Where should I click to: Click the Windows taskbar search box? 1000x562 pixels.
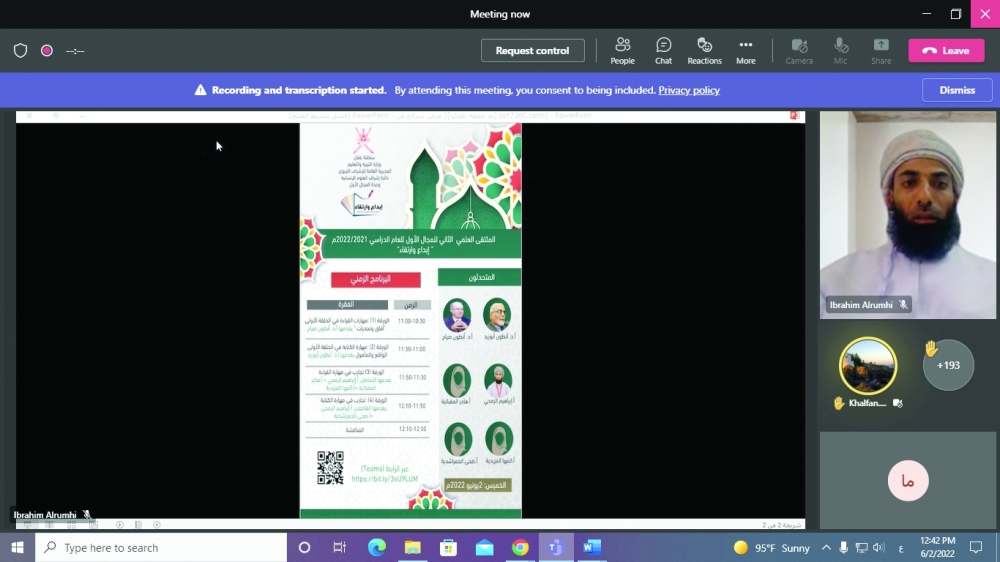tap(160, 547)
